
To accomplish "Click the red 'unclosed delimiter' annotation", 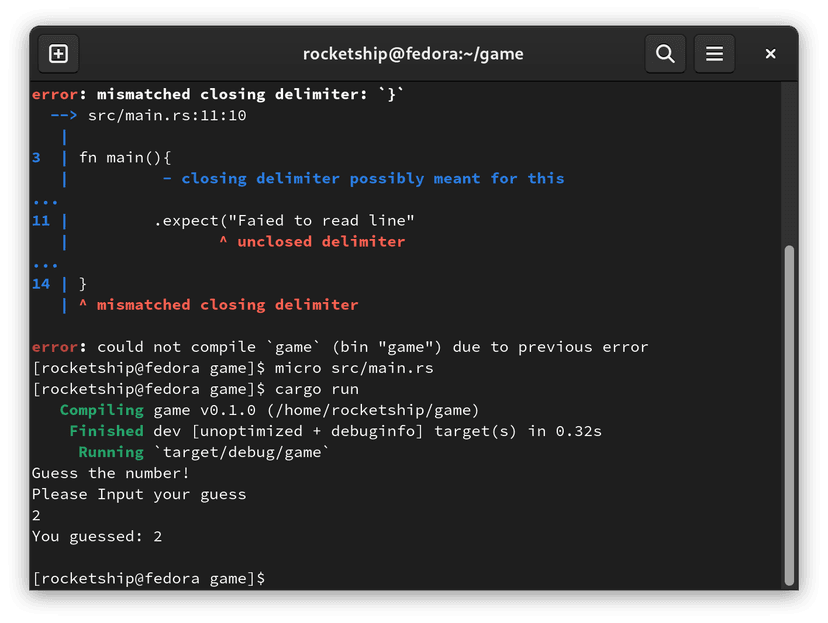I will pos(320,242).
